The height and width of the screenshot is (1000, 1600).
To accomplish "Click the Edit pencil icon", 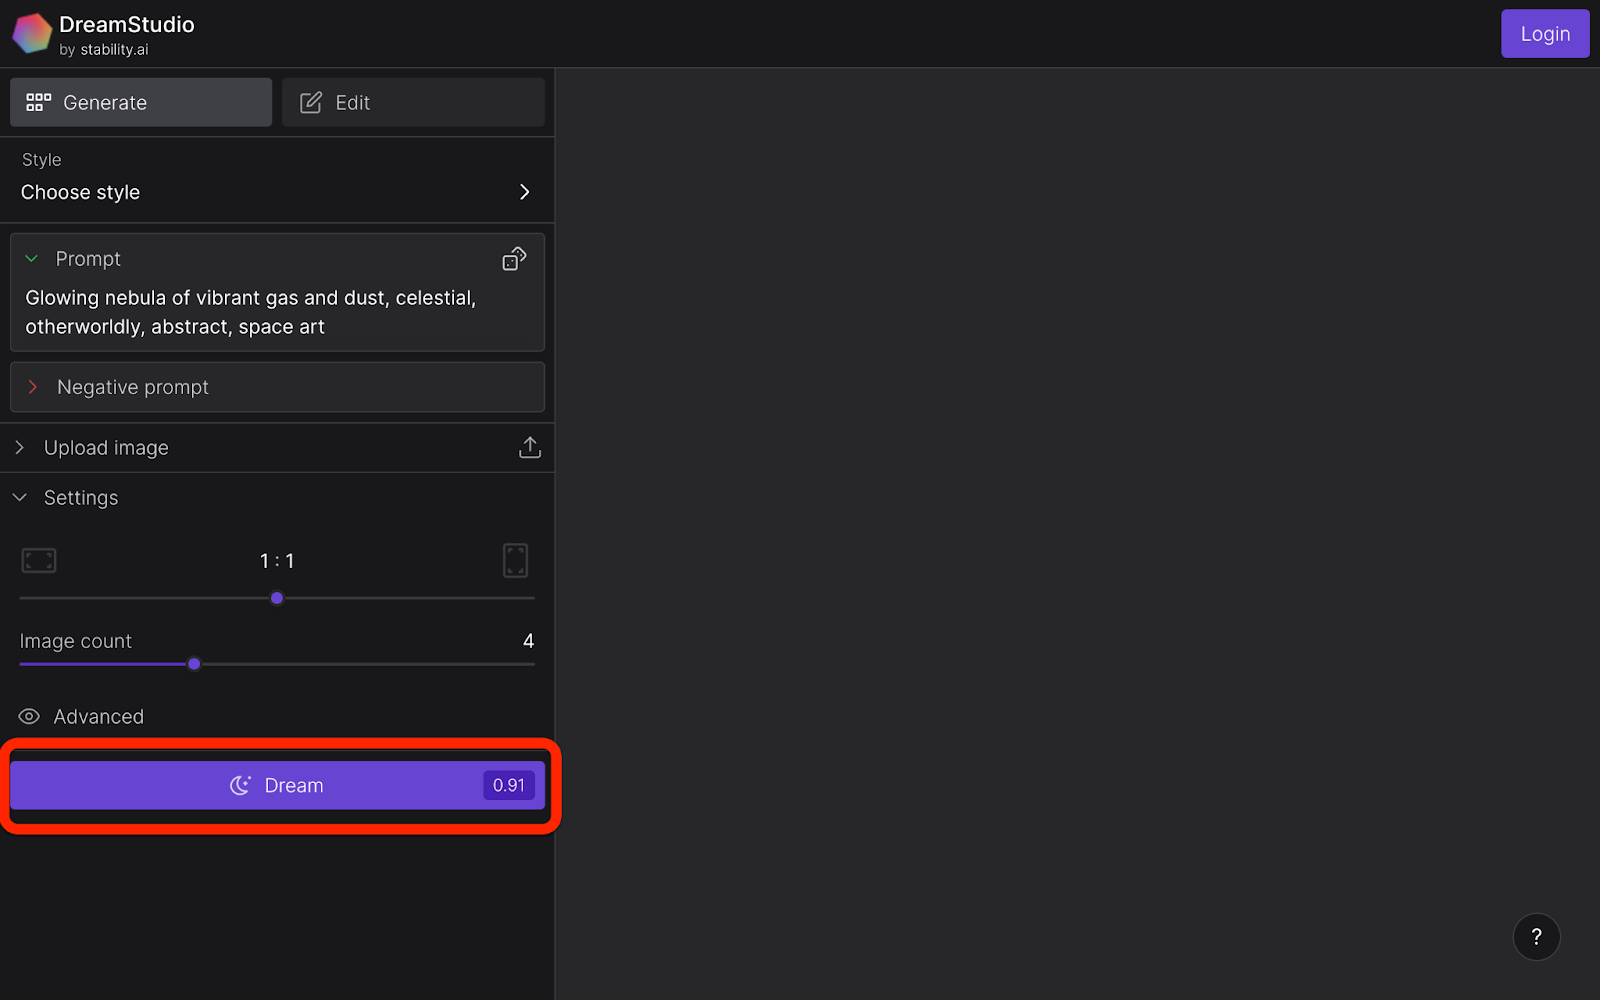I will coord(311,102).
